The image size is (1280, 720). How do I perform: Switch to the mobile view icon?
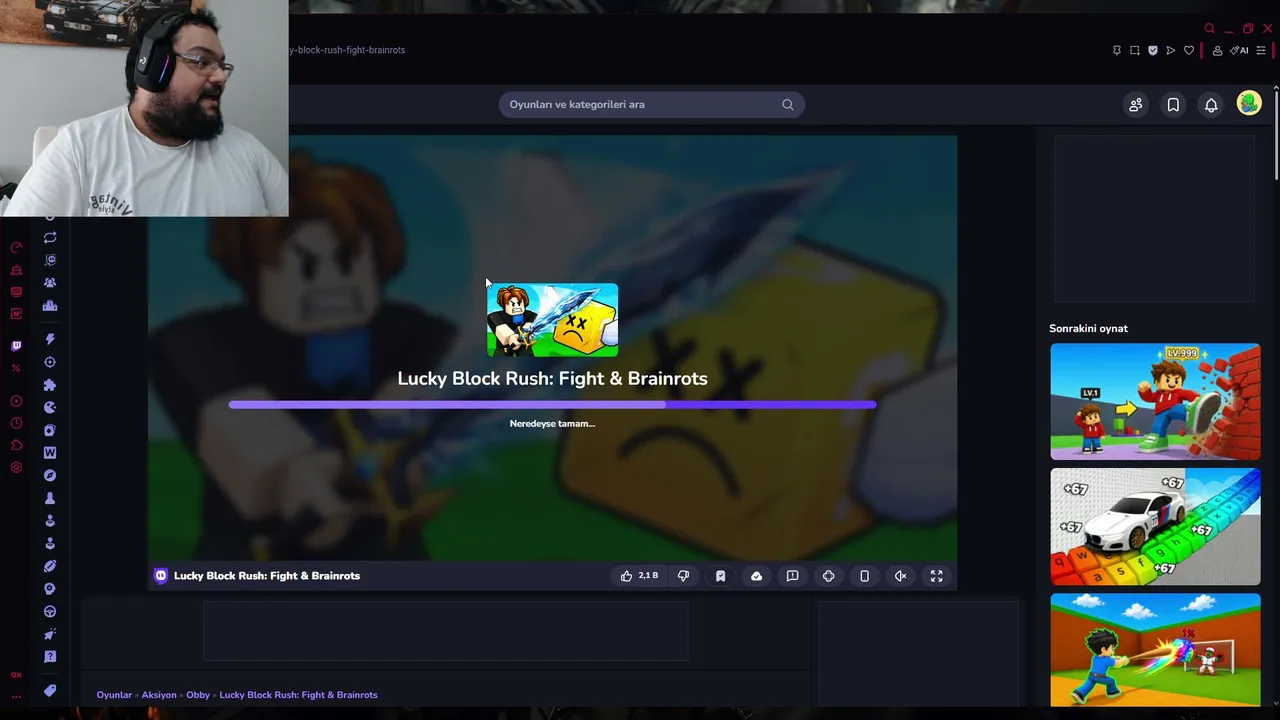pyautogui.click(x=864, y=576)
